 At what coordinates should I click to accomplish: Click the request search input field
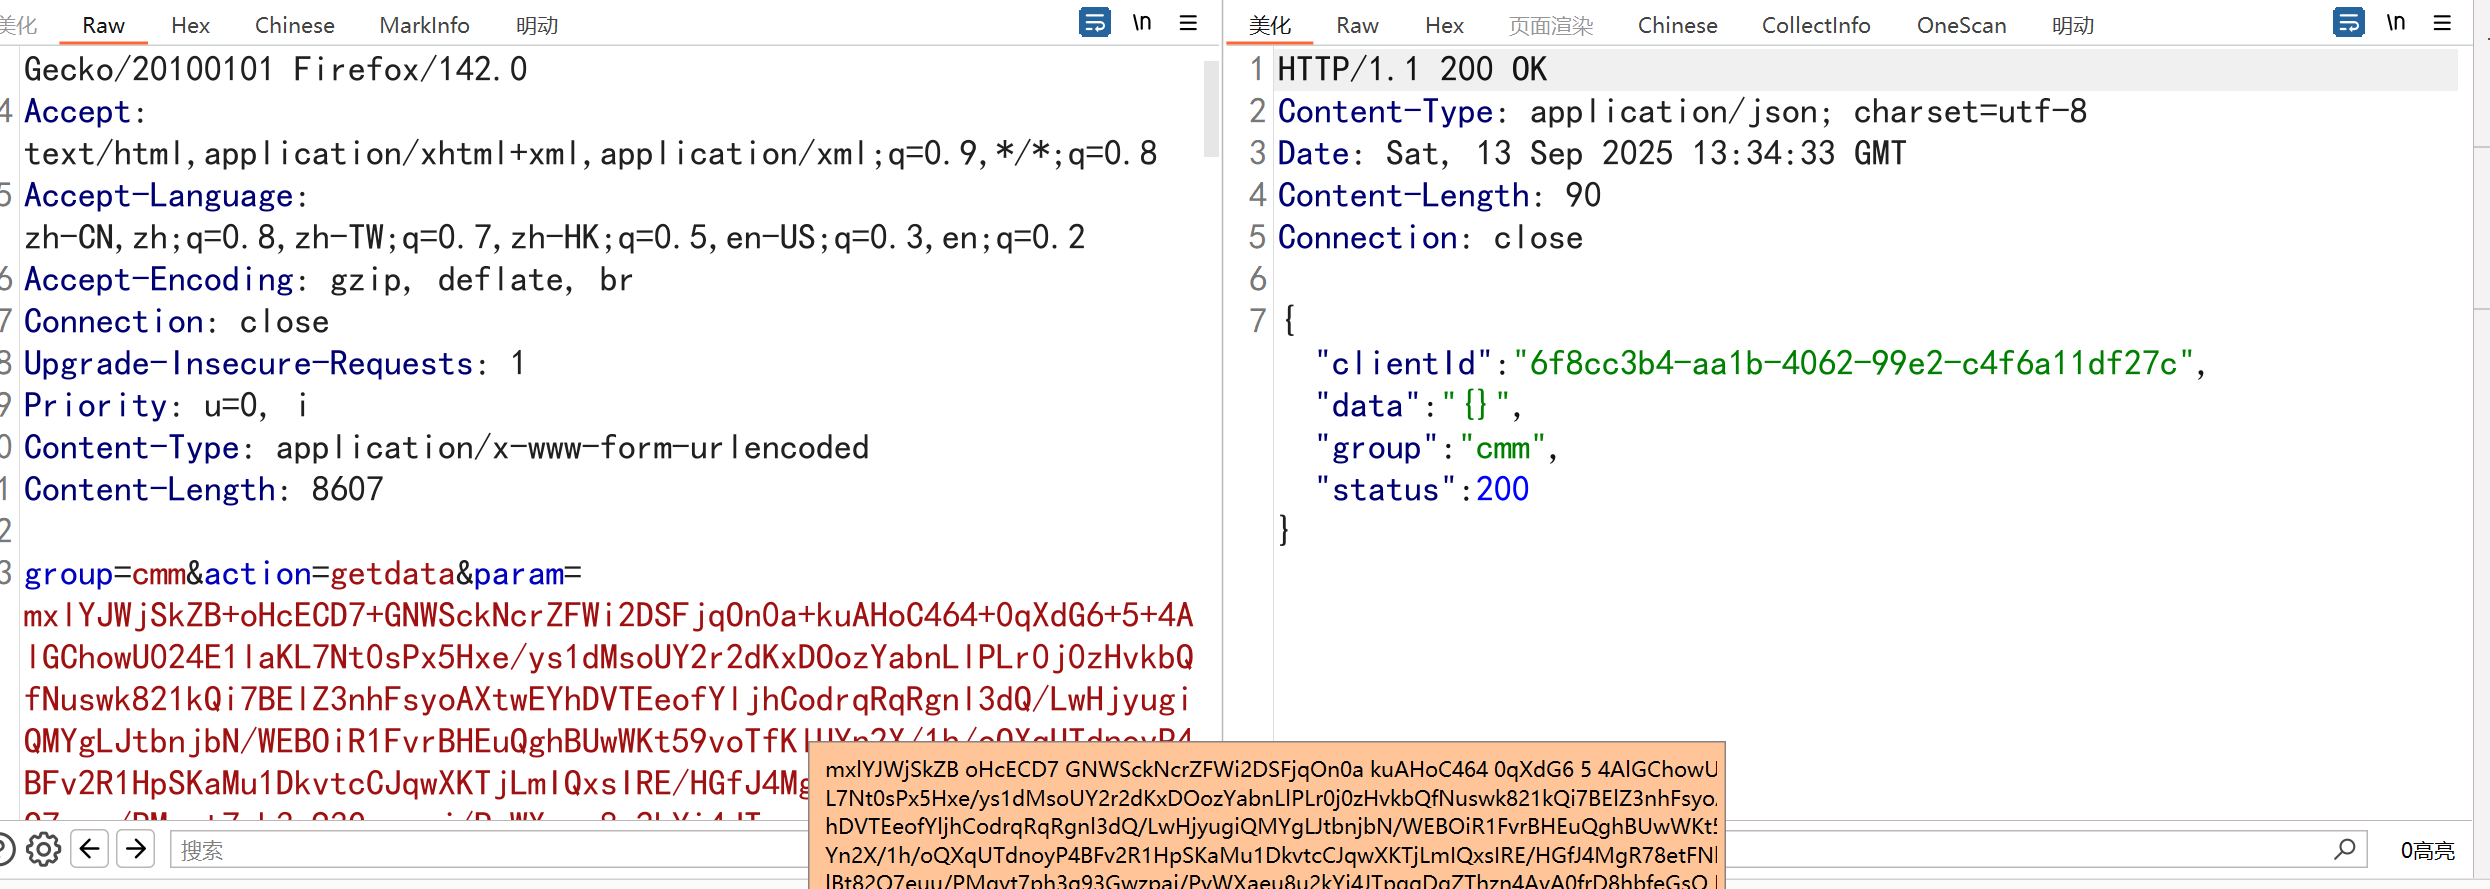pyautogui.click(x=480, y=850)
